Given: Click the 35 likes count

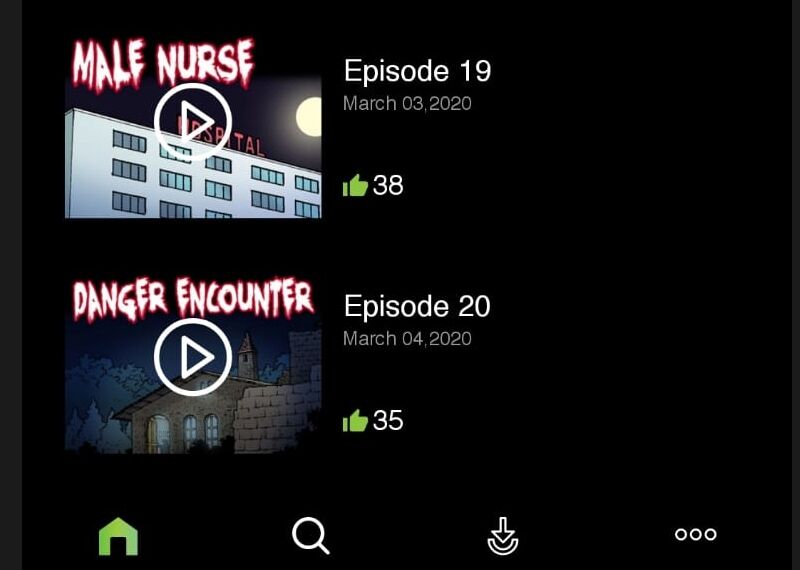Looking at the screenshot, I should click(388, 421).
